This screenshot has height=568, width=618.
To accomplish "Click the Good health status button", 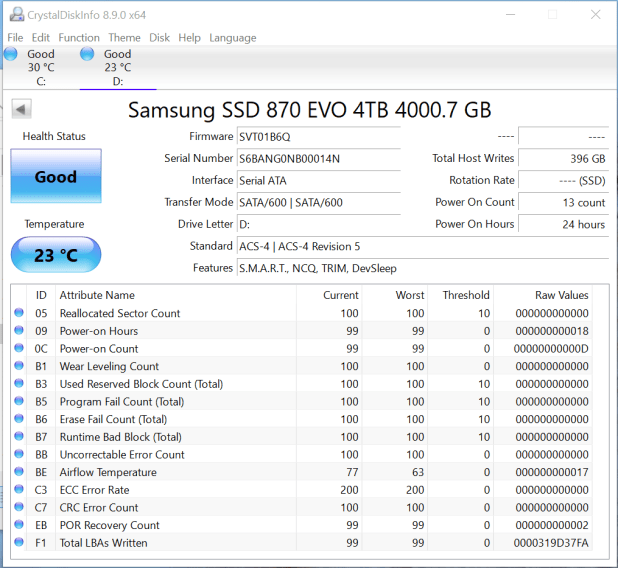I will (56, 176).
